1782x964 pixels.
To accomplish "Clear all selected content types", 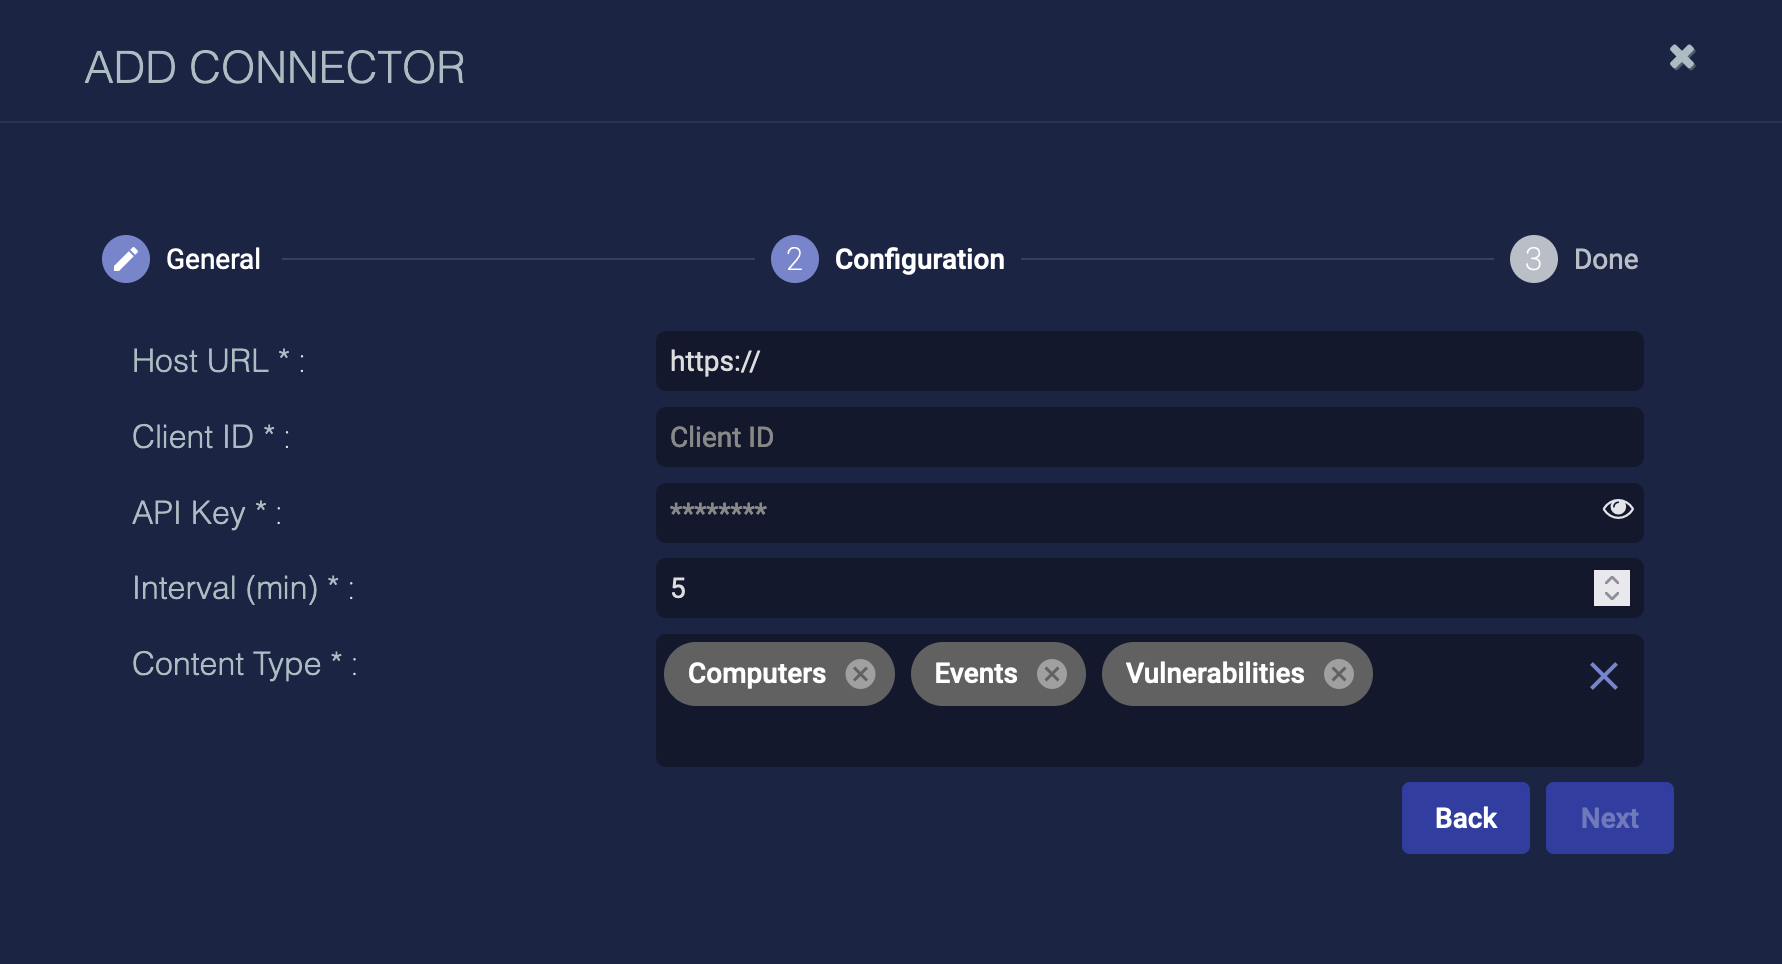I will click(1603, 676).
